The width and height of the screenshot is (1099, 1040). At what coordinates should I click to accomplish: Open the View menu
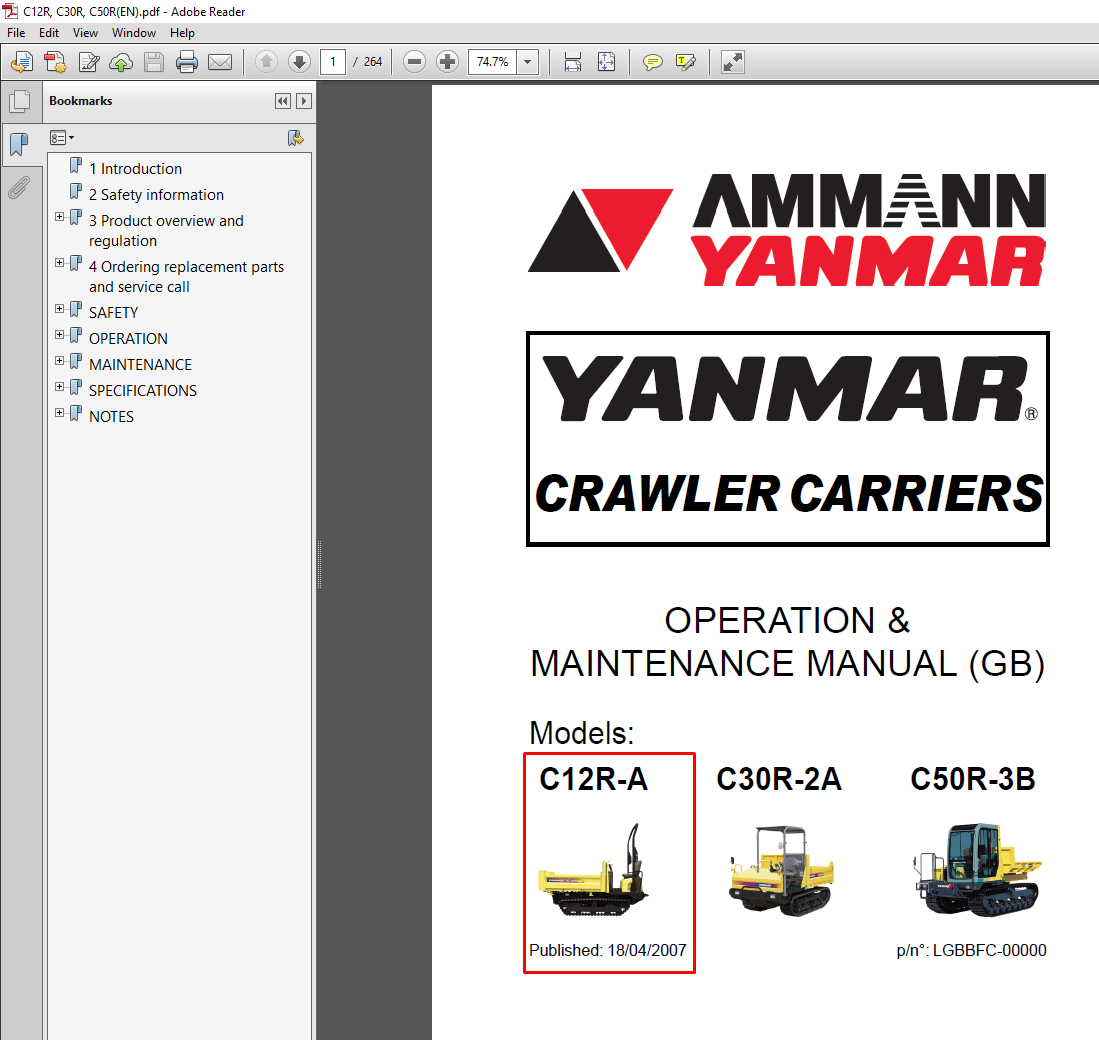click(86, 33)
